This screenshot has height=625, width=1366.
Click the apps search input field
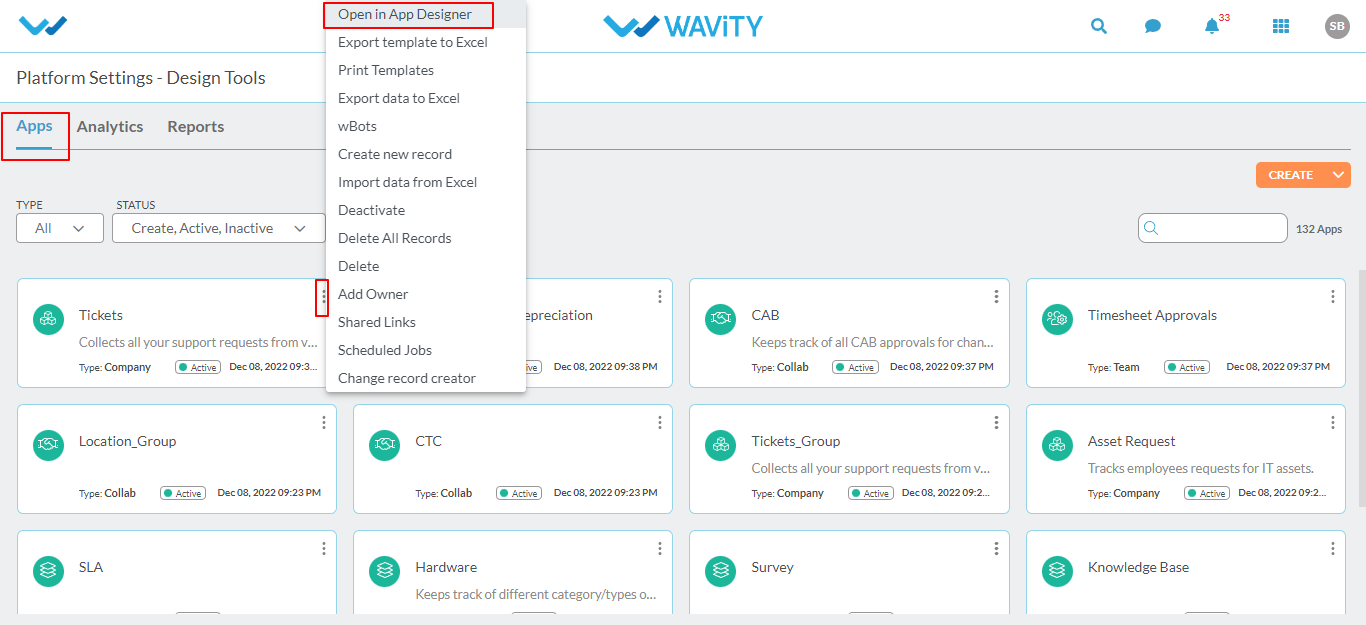[1212, 228]
